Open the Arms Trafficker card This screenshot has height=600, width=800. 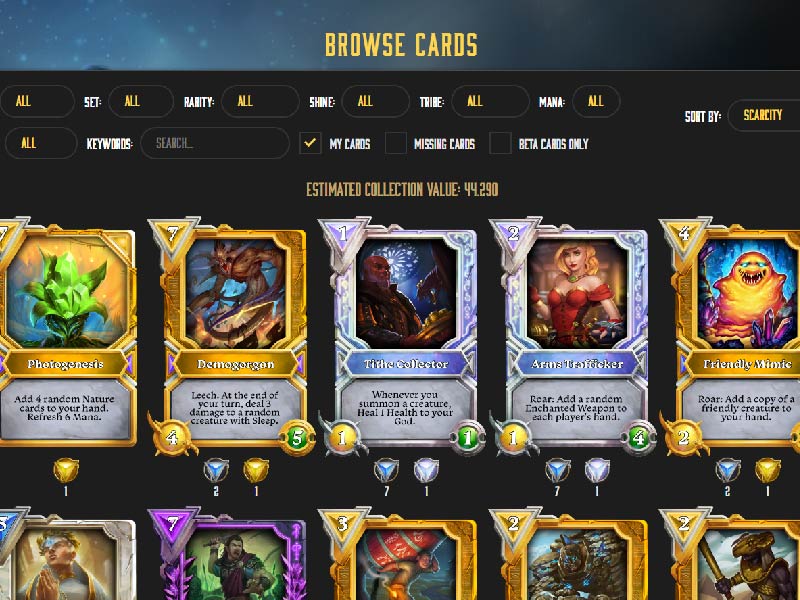(574, 336)
